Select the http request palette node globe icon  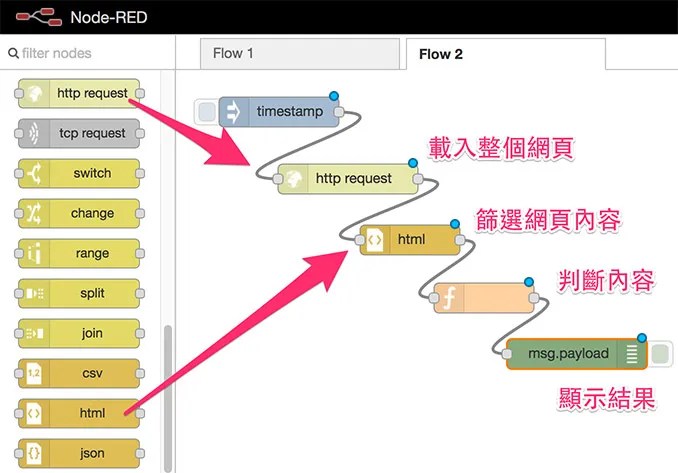pos(34,93)
